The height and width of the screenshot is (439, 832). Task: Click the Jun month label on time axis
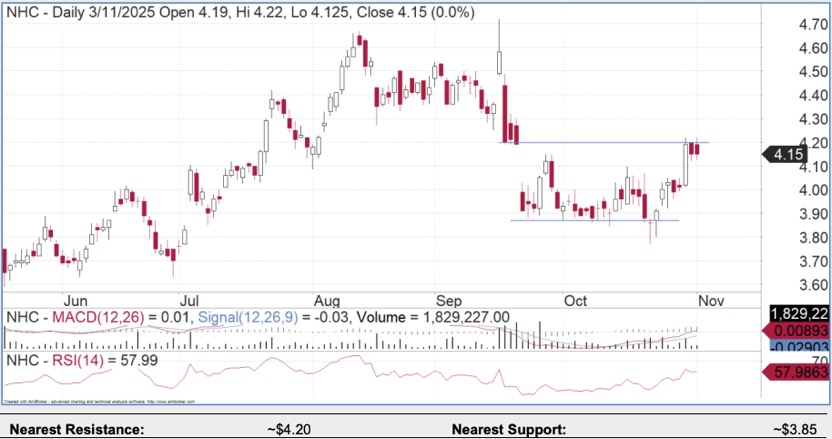coord(75,298)
